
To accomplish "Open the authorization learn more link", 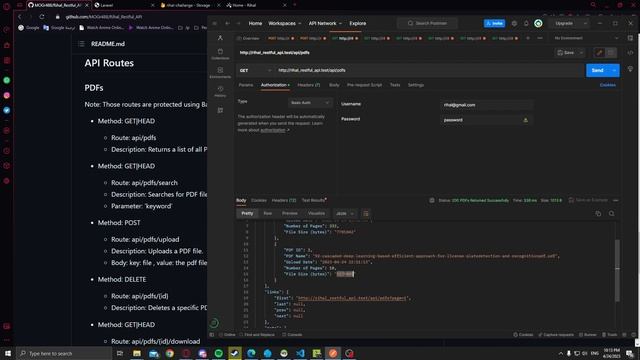I will pyautogui.click(x=273, y=130).
